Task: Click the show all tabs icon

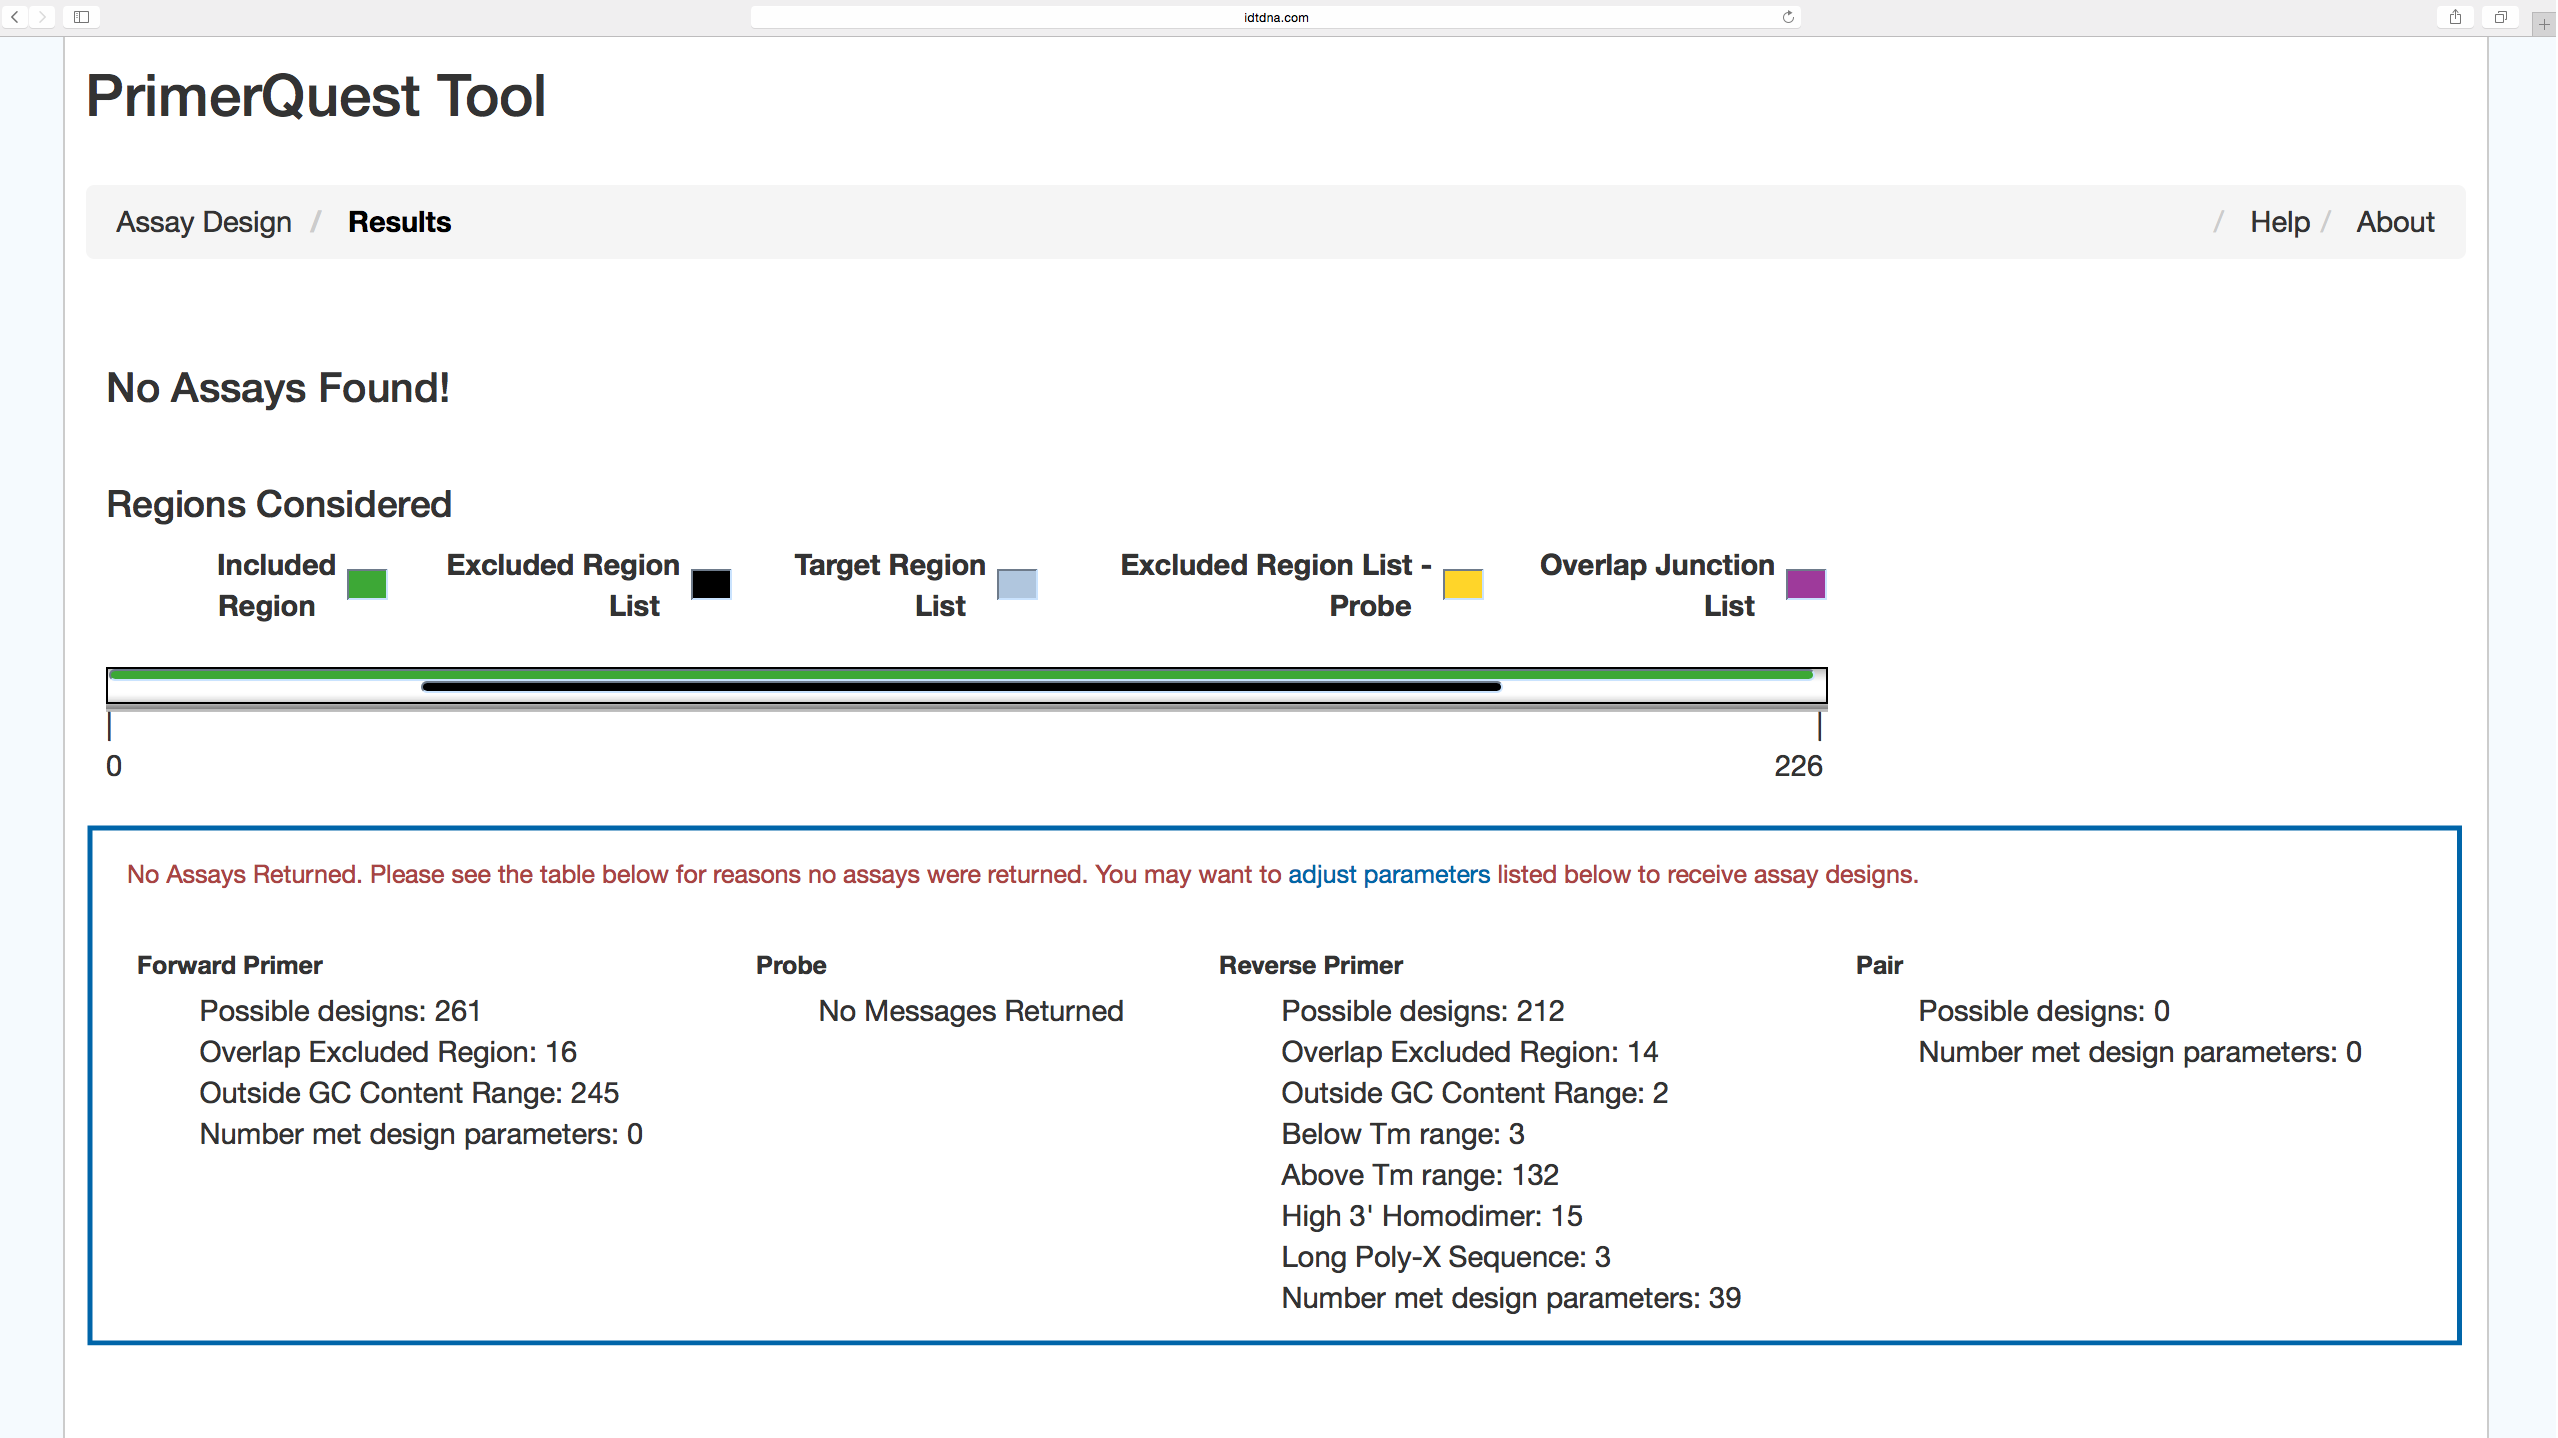Action: pyautogui.click(x=2500, y=17)
